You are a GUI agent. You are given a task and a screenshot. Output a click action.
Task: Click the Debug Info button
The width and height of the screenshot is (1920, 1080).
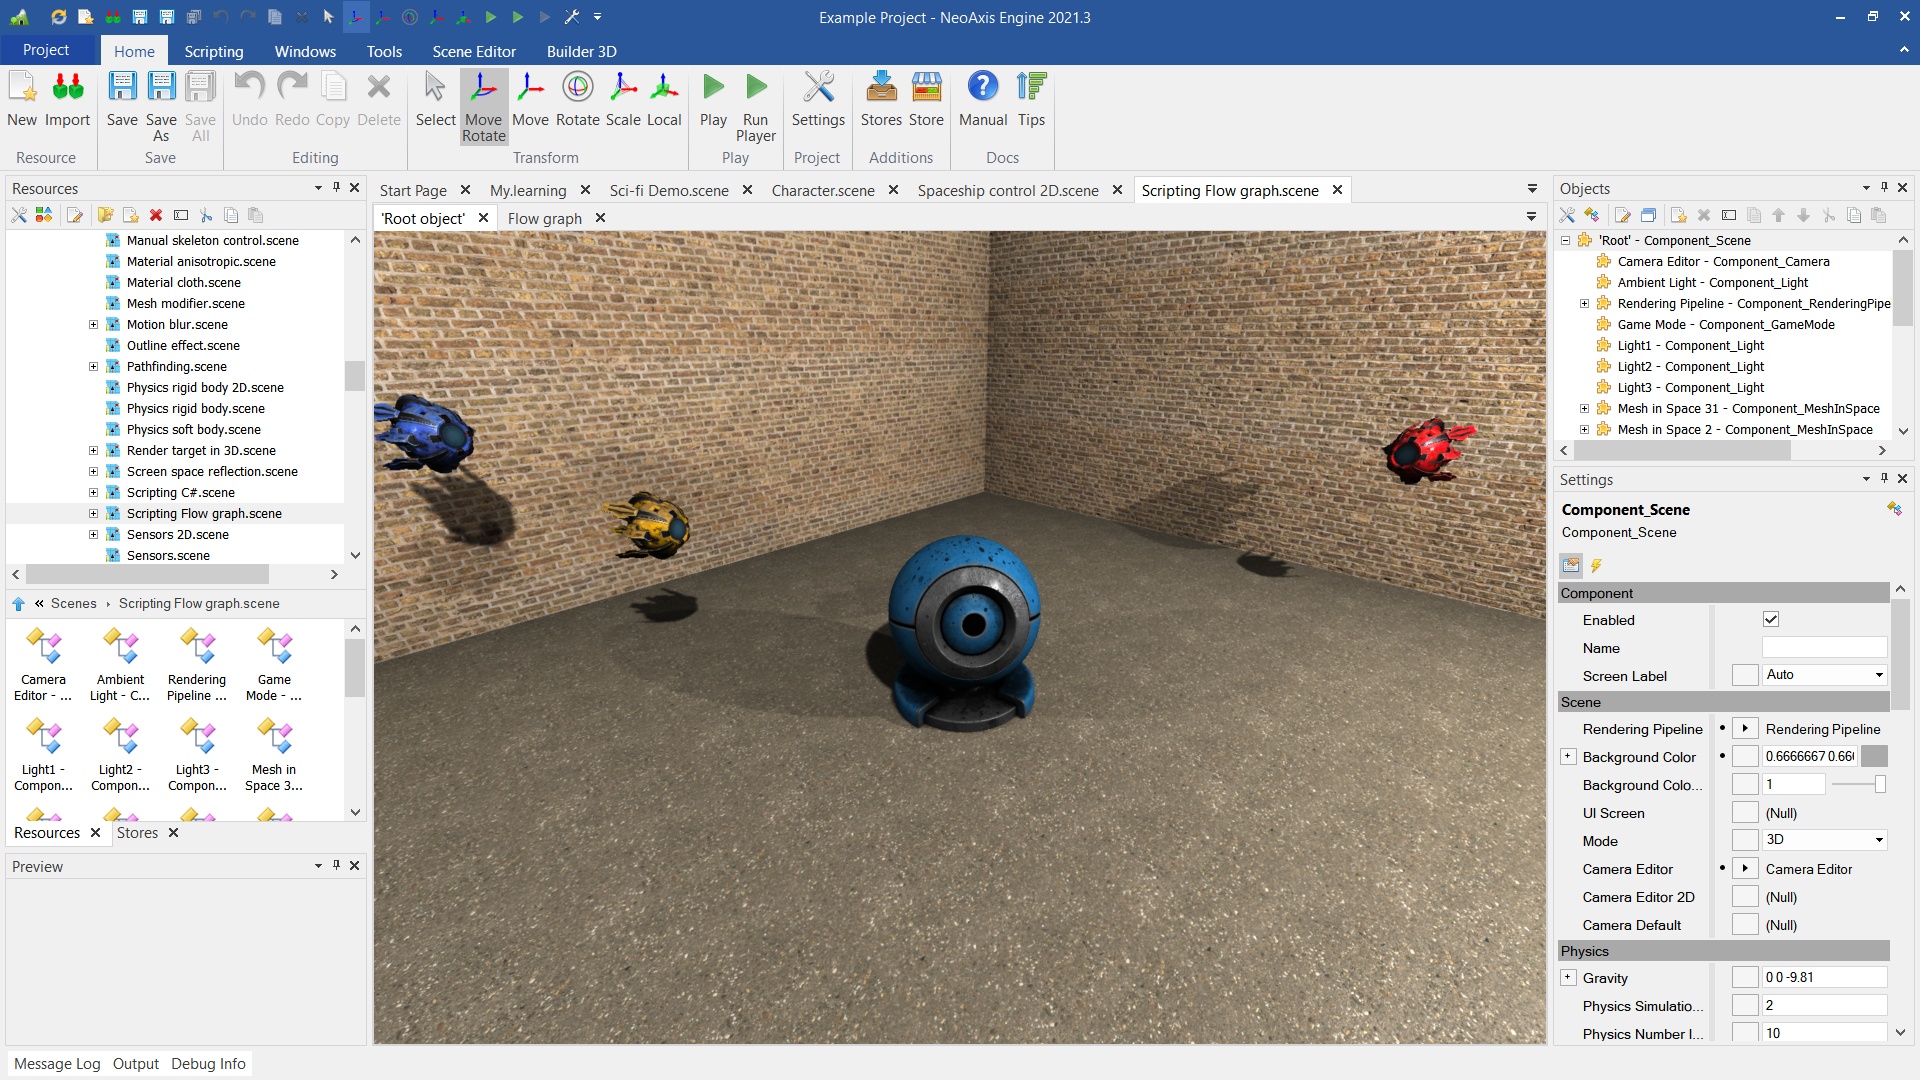point(208,1064)
